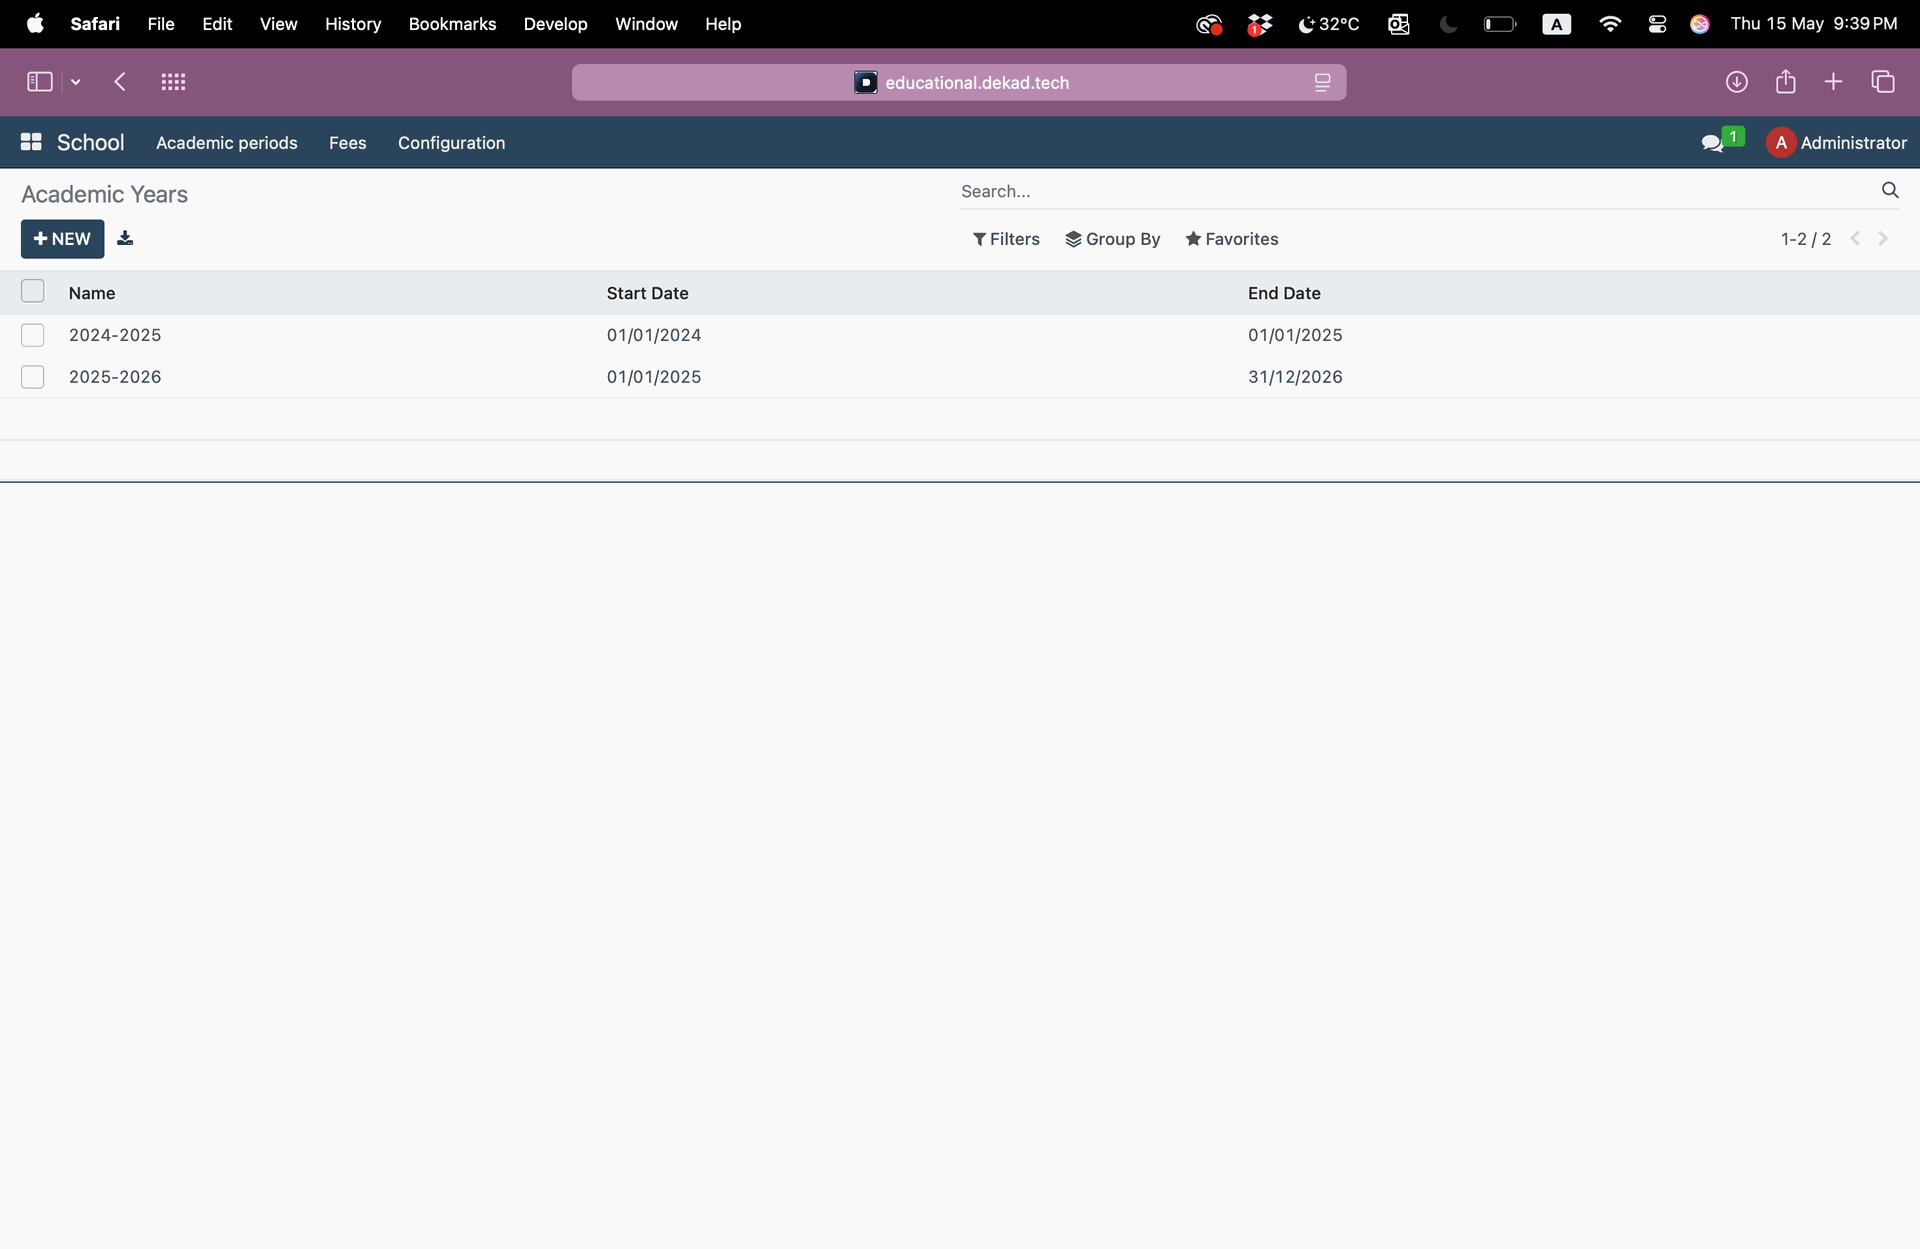
Task: Toggle the select-all header checkbox
Action: (33, 291)
